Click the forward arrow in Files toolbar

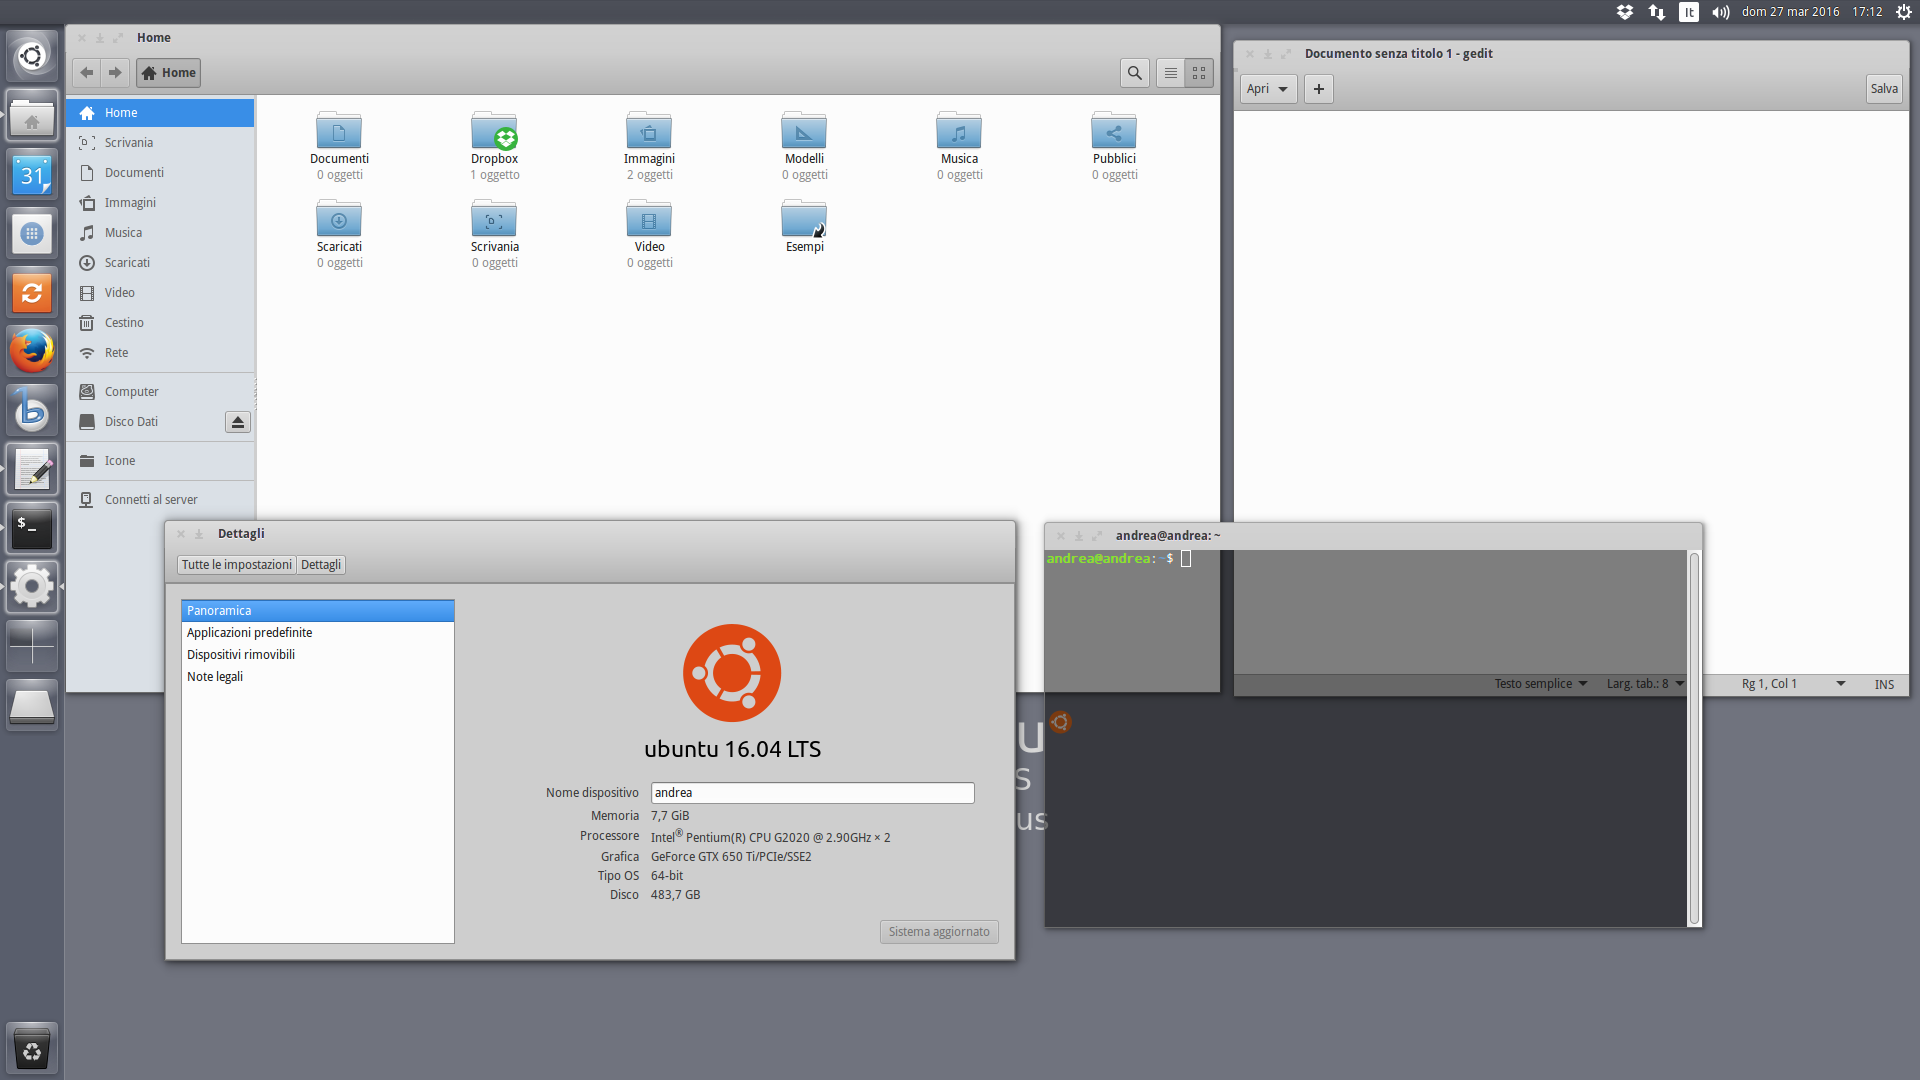115,73
